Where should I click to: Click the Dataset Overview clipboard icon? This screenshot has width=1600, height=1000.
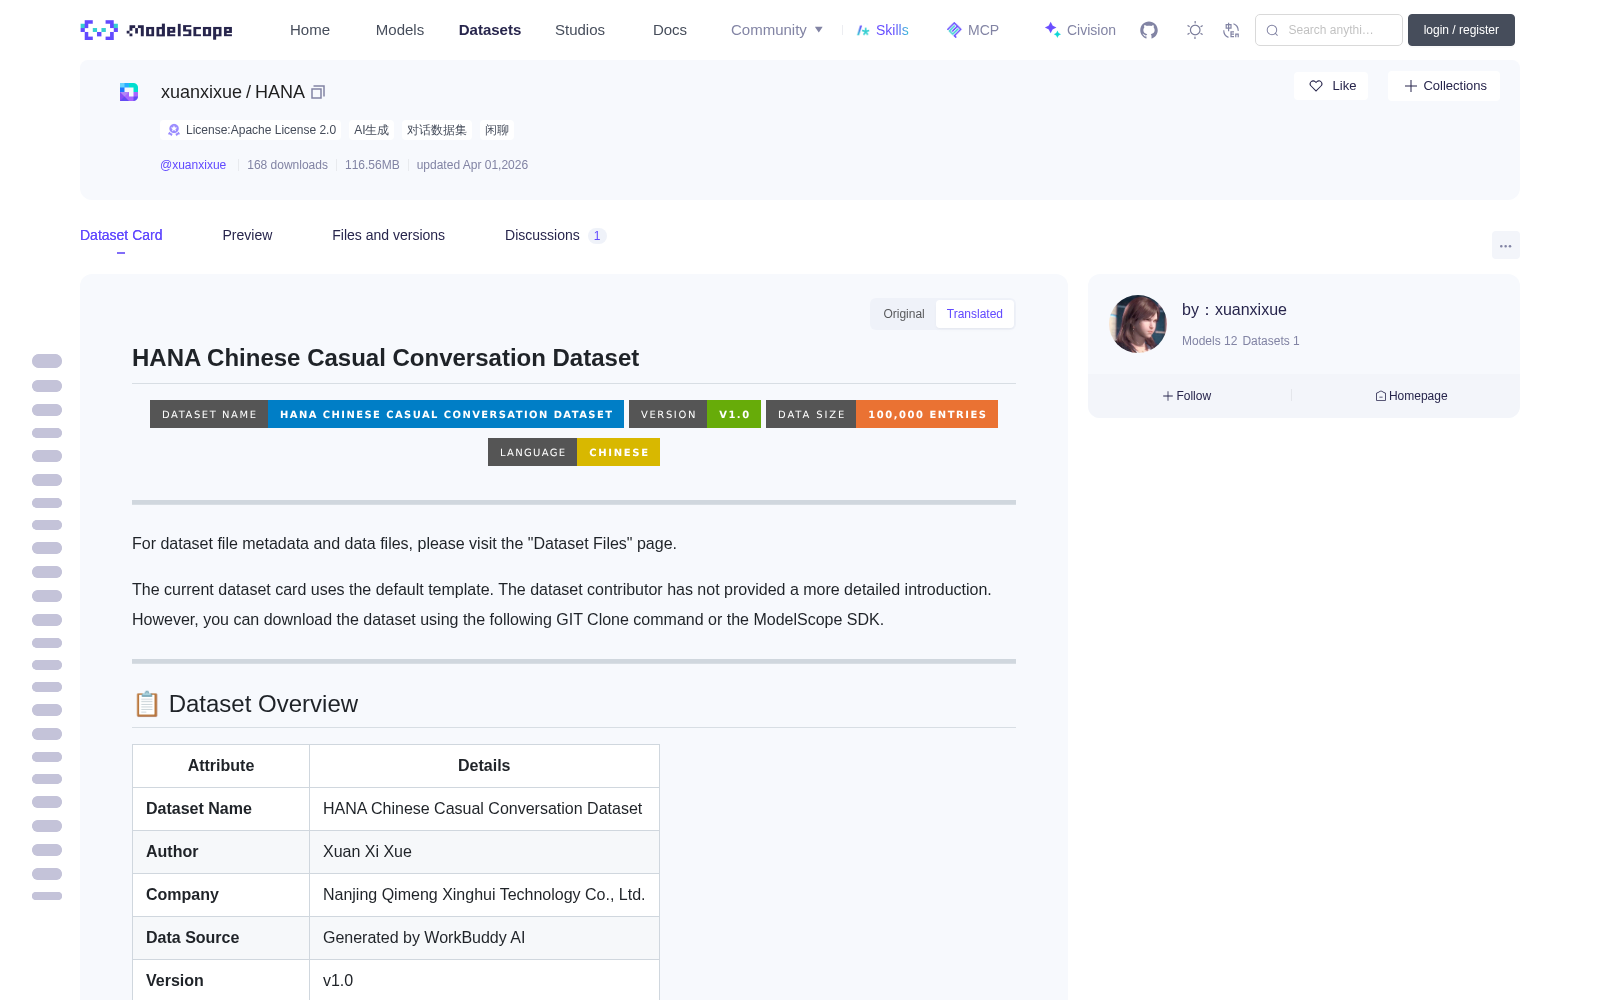pos(147,704)
